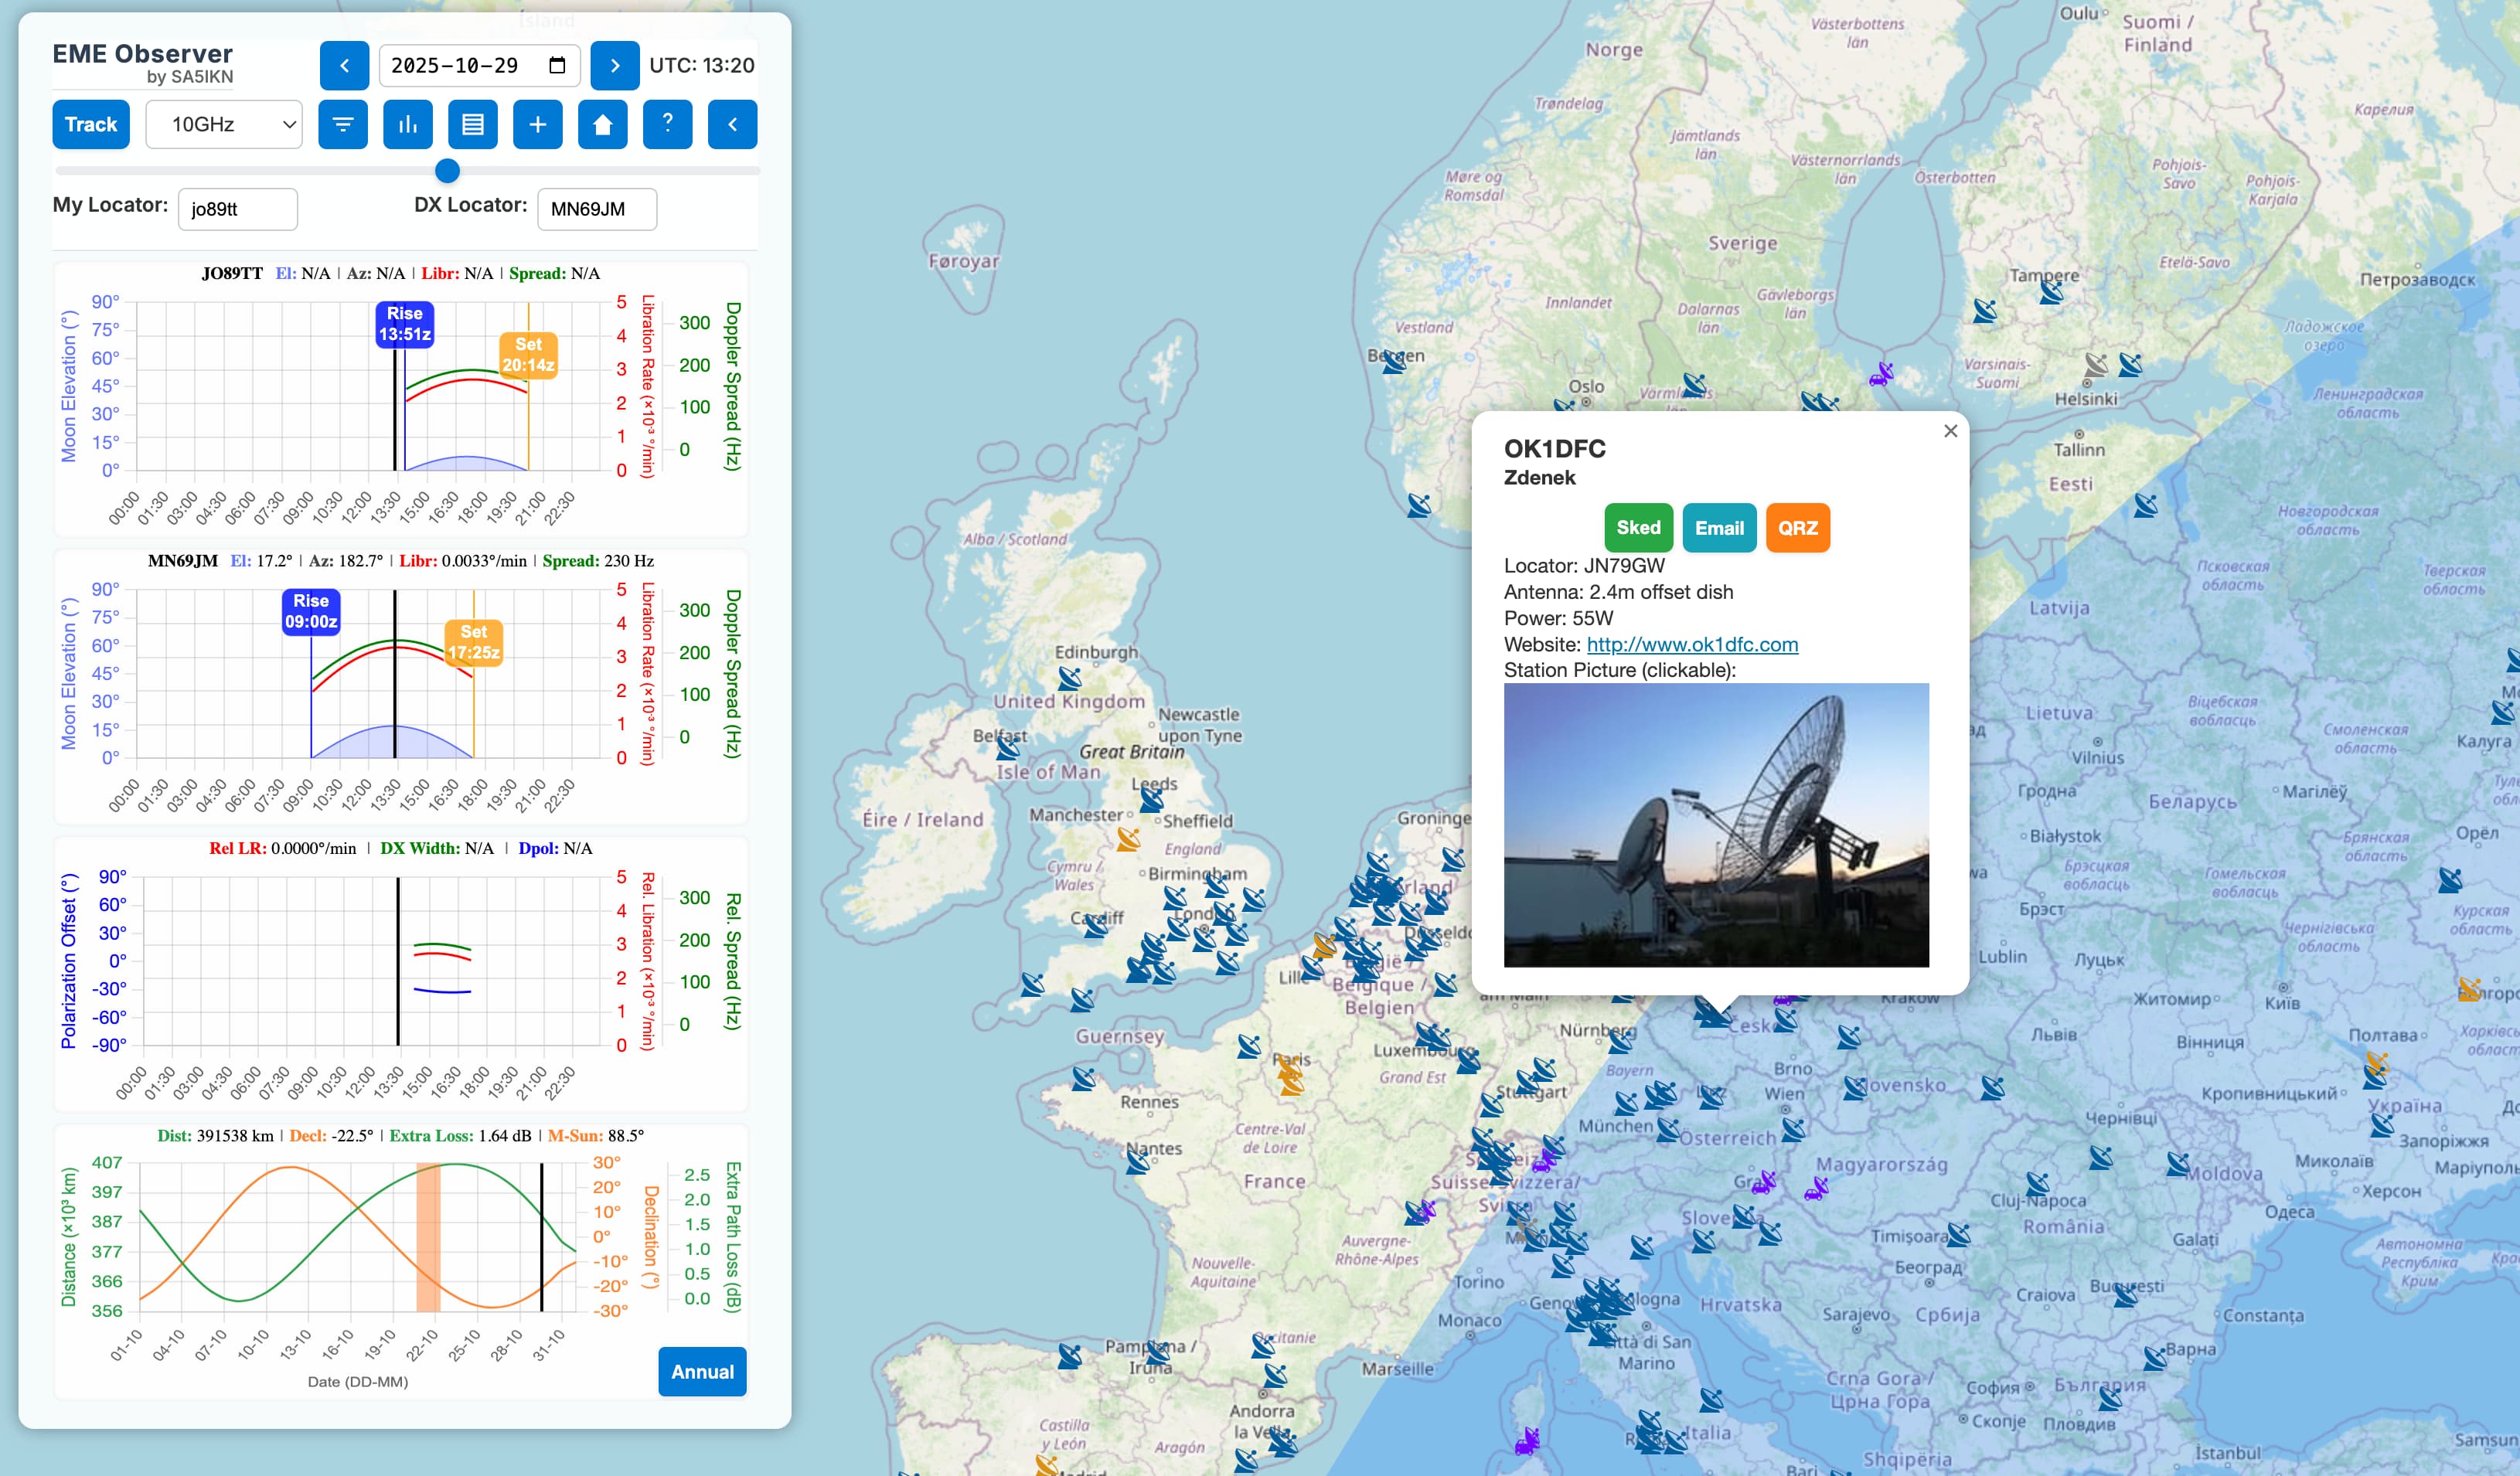Advance to next day arrow
2520x1476 pixels.
click(615, 66)
